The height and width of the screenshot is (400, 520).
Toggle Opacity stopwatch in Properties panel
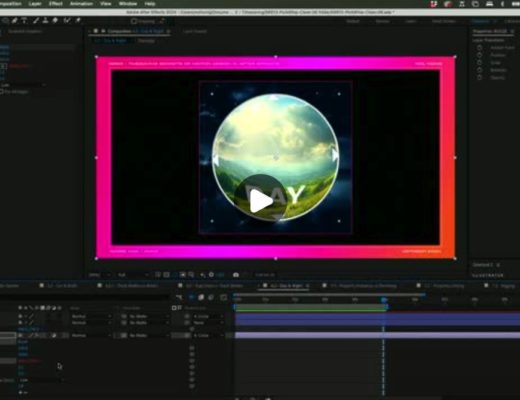point(480,77)
